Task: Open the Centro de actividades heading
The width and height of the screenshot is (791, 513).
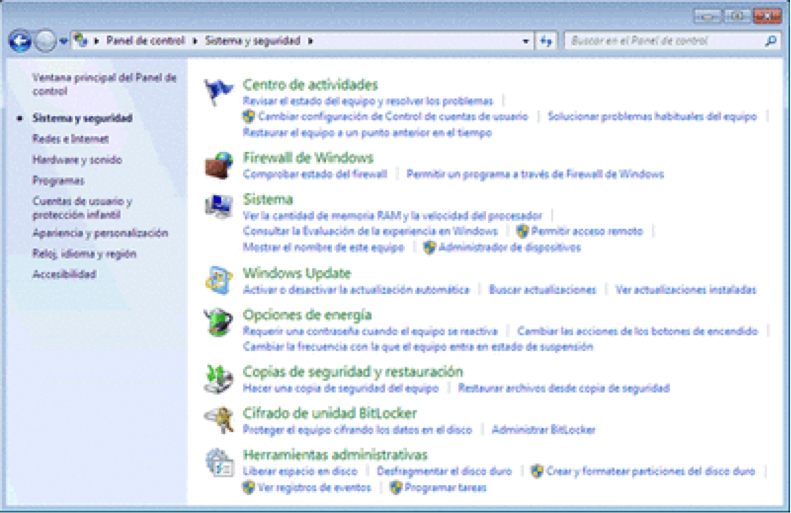Action: tap(310, 84)
